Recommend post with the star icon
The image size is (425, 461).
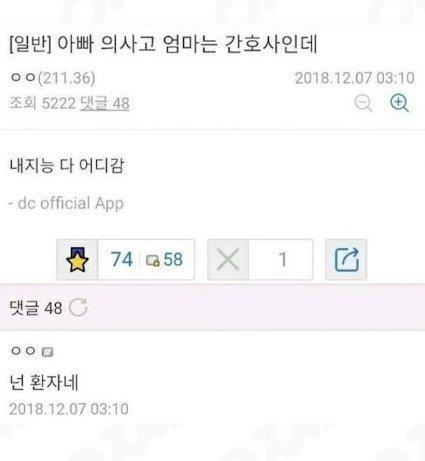[78, 260]
